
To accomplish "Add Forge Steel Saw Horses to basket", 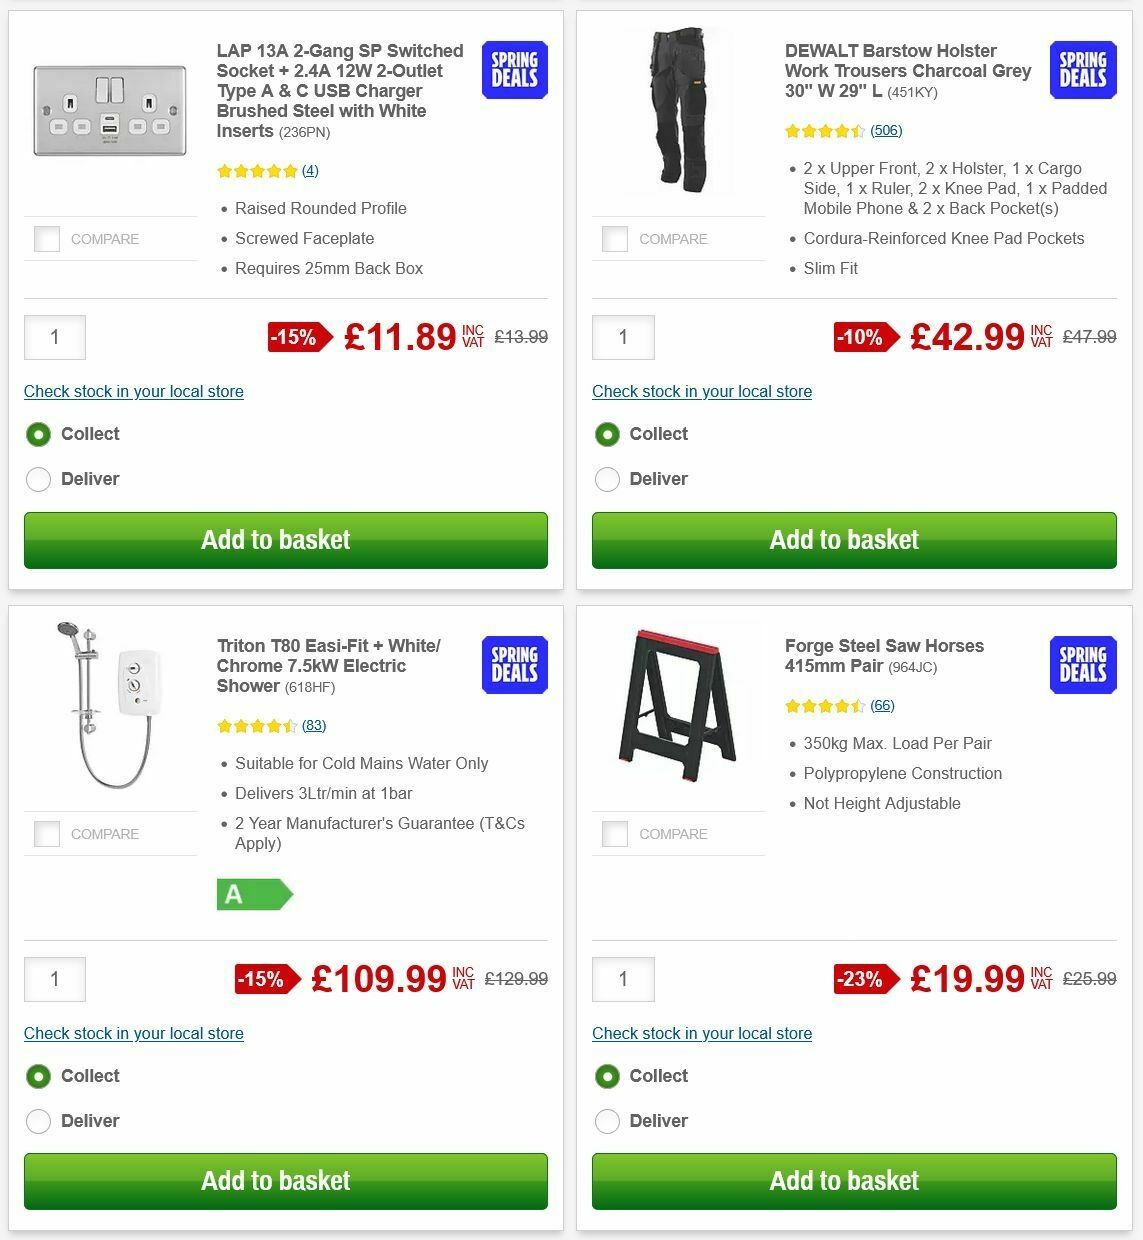I will click(854, 1181).
